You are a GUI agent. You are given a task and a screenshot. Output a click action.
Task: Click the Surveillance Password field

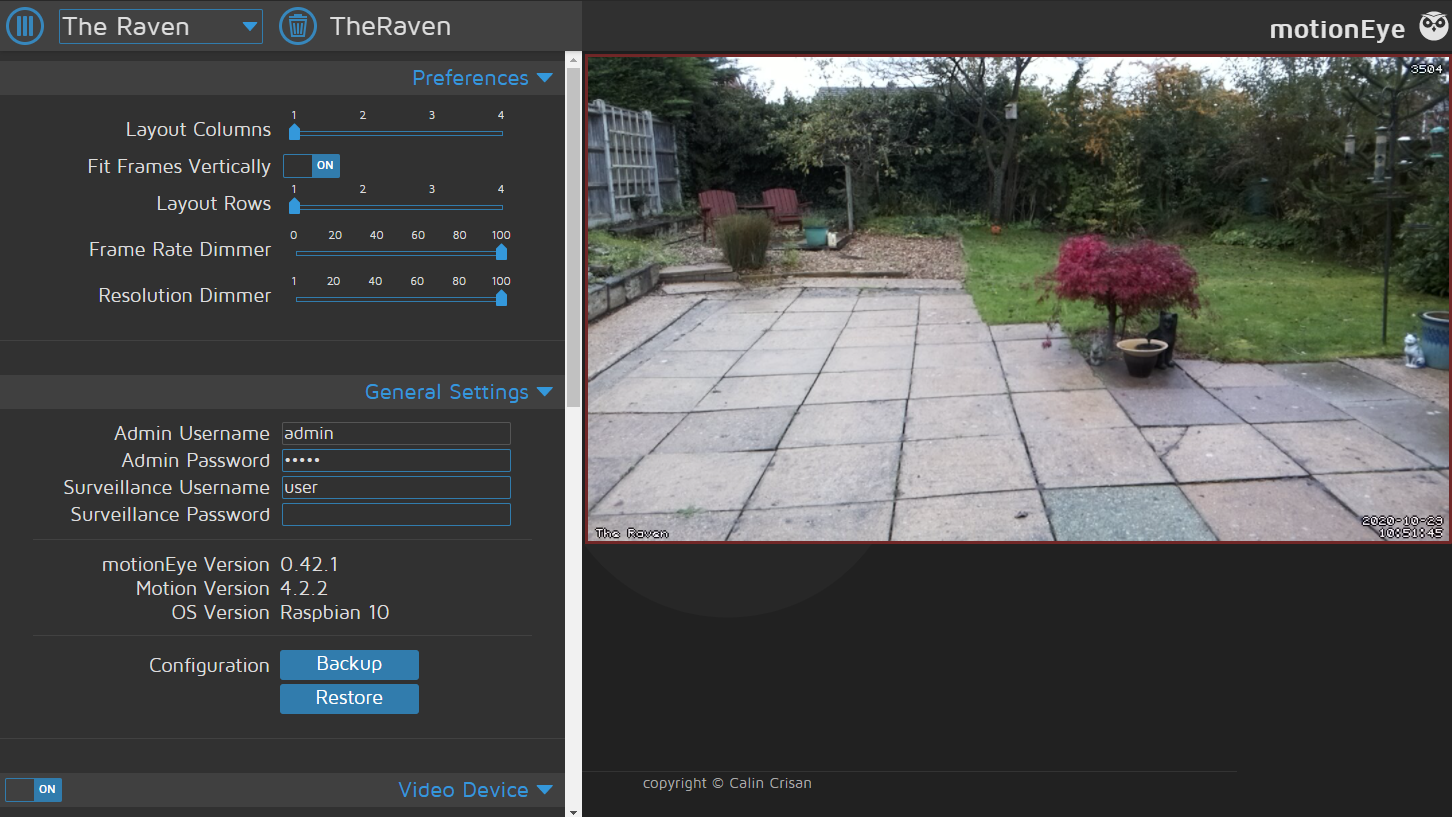[396, 514]
